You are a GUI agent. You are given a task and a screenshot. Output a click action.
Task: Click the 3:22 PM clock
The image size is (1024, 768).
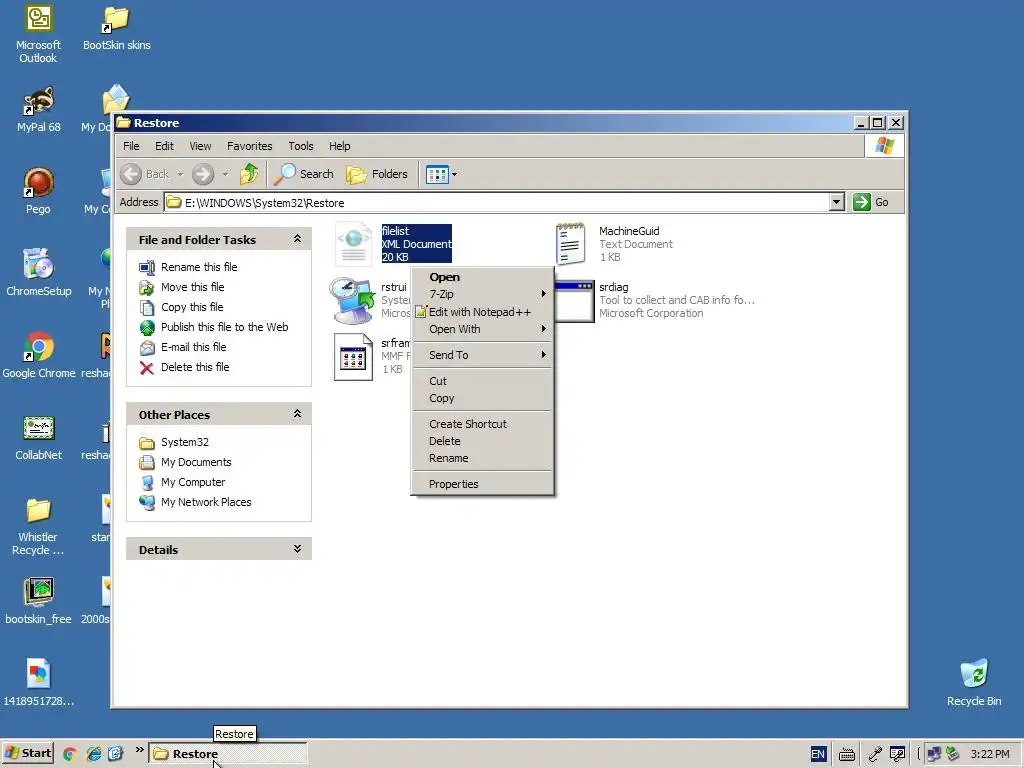(x=990, y=754)
